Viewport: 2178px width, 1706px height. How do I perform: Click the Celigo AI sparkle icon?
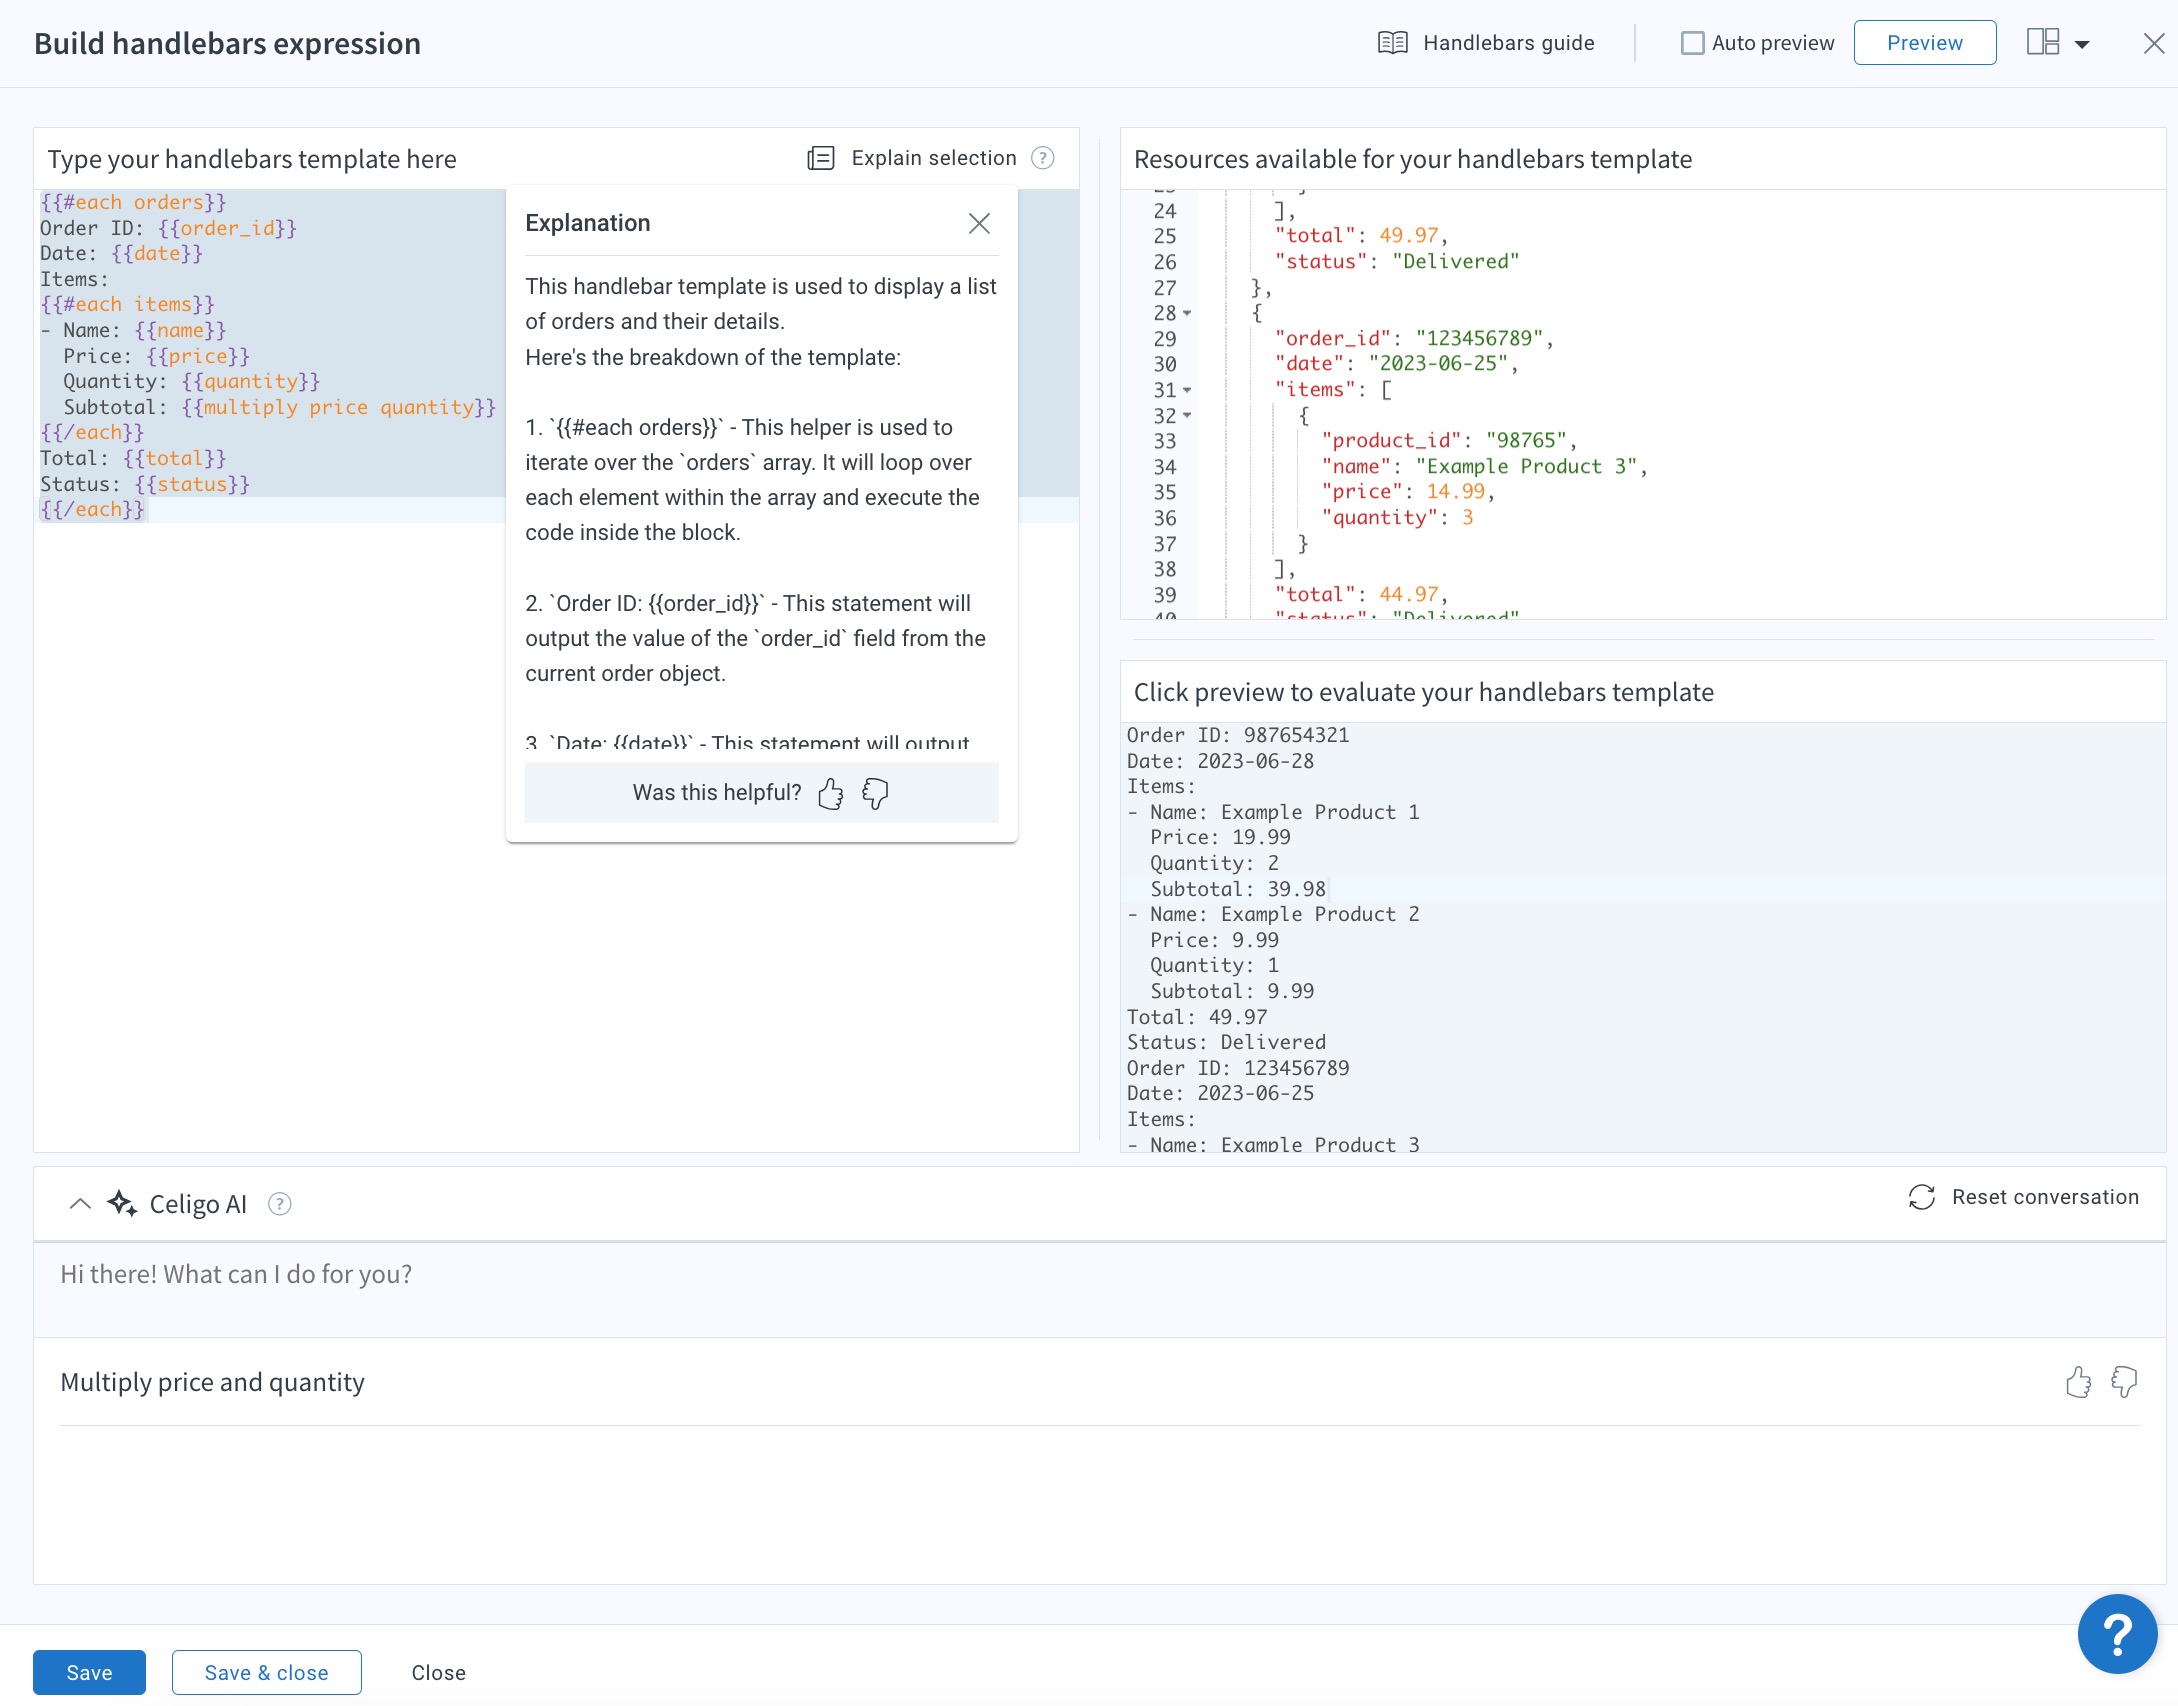click(122, 1203)
